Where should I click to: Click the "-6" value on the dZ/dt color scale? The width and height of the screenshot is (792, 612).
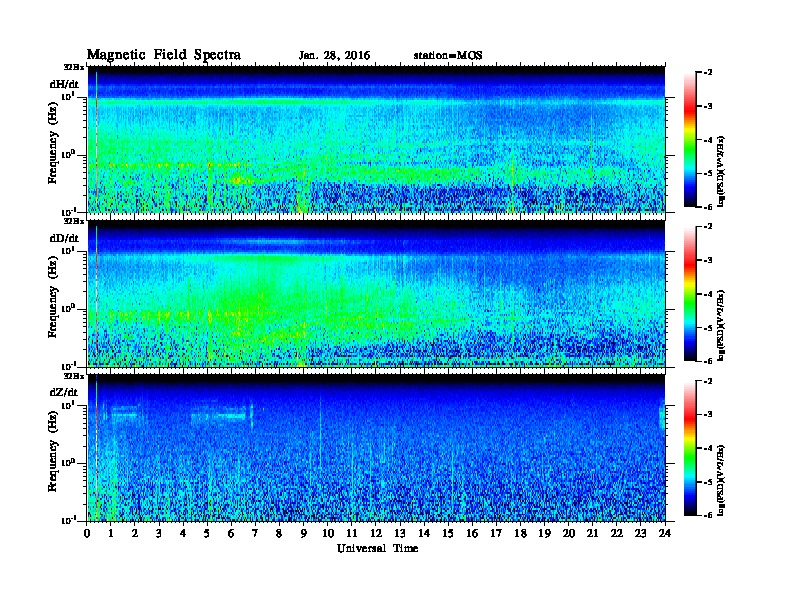point(708,515)
